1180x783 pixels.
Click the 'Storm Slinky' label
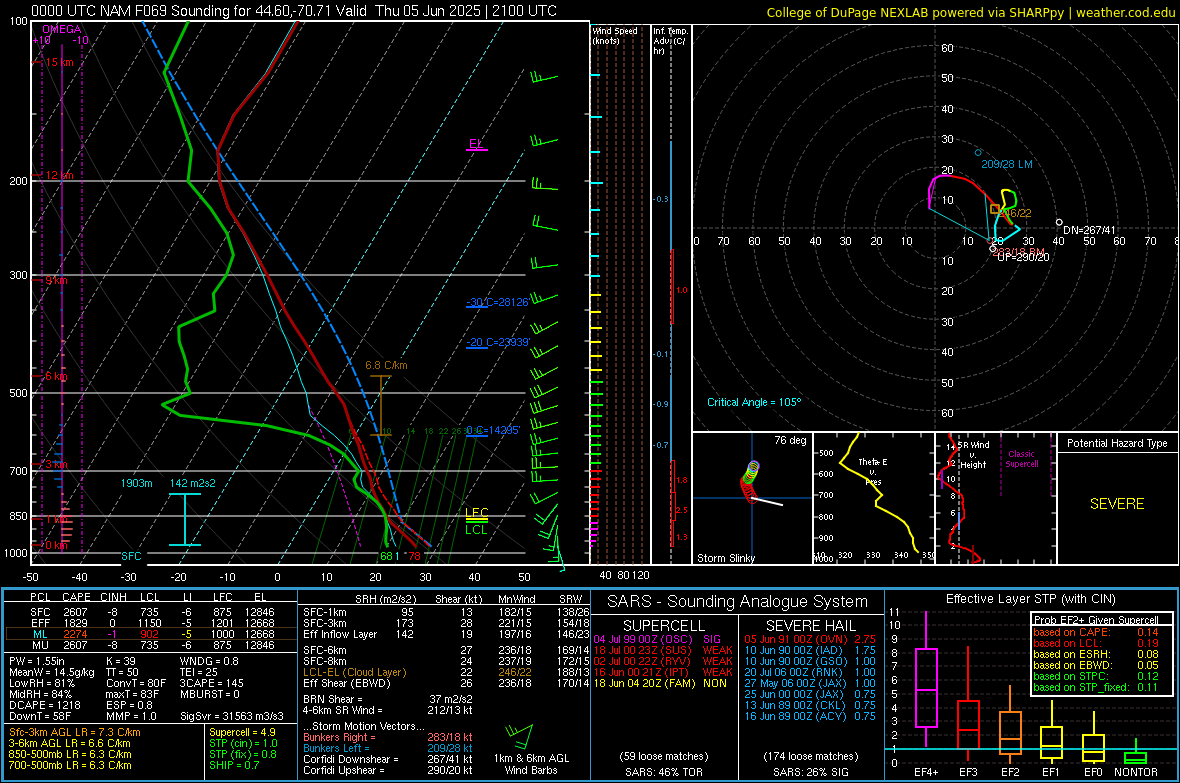click(726, 558)
